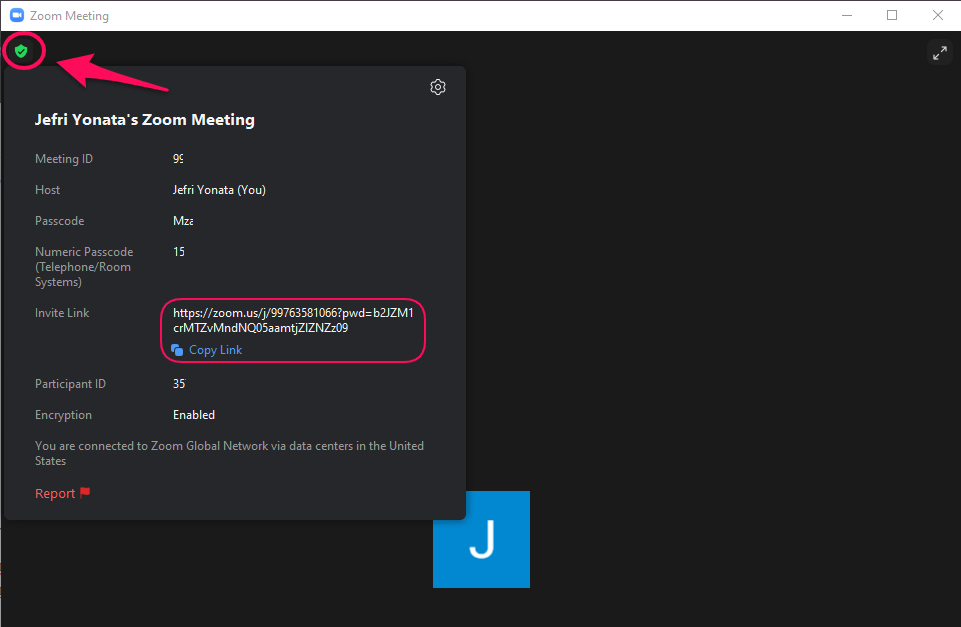Click the 'Participant ID' label
Viewport: 961px width, 627px height.
[x=70, y=384]
